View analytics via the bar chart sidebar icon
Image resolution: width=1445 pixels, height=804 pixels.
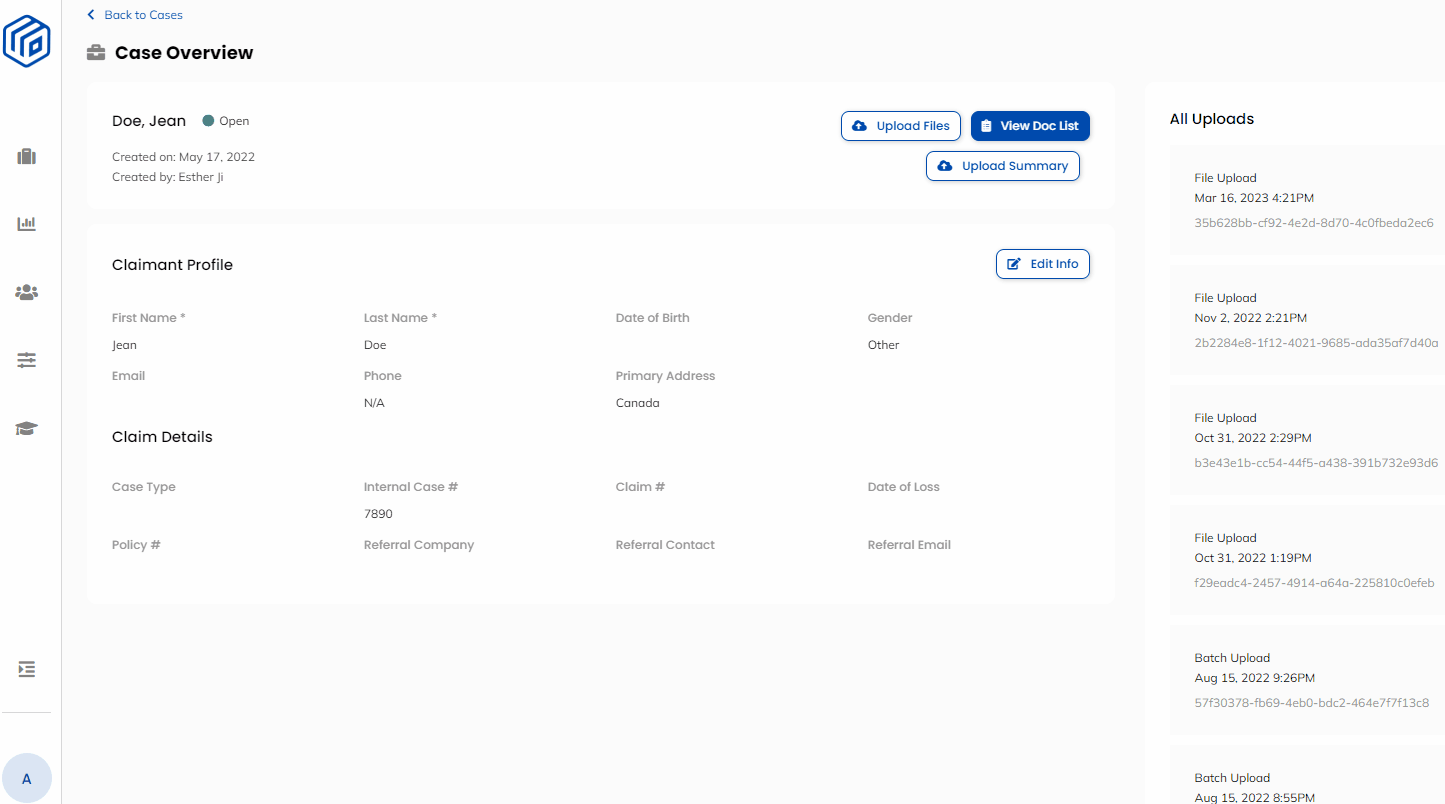click(x=26, y=224)
